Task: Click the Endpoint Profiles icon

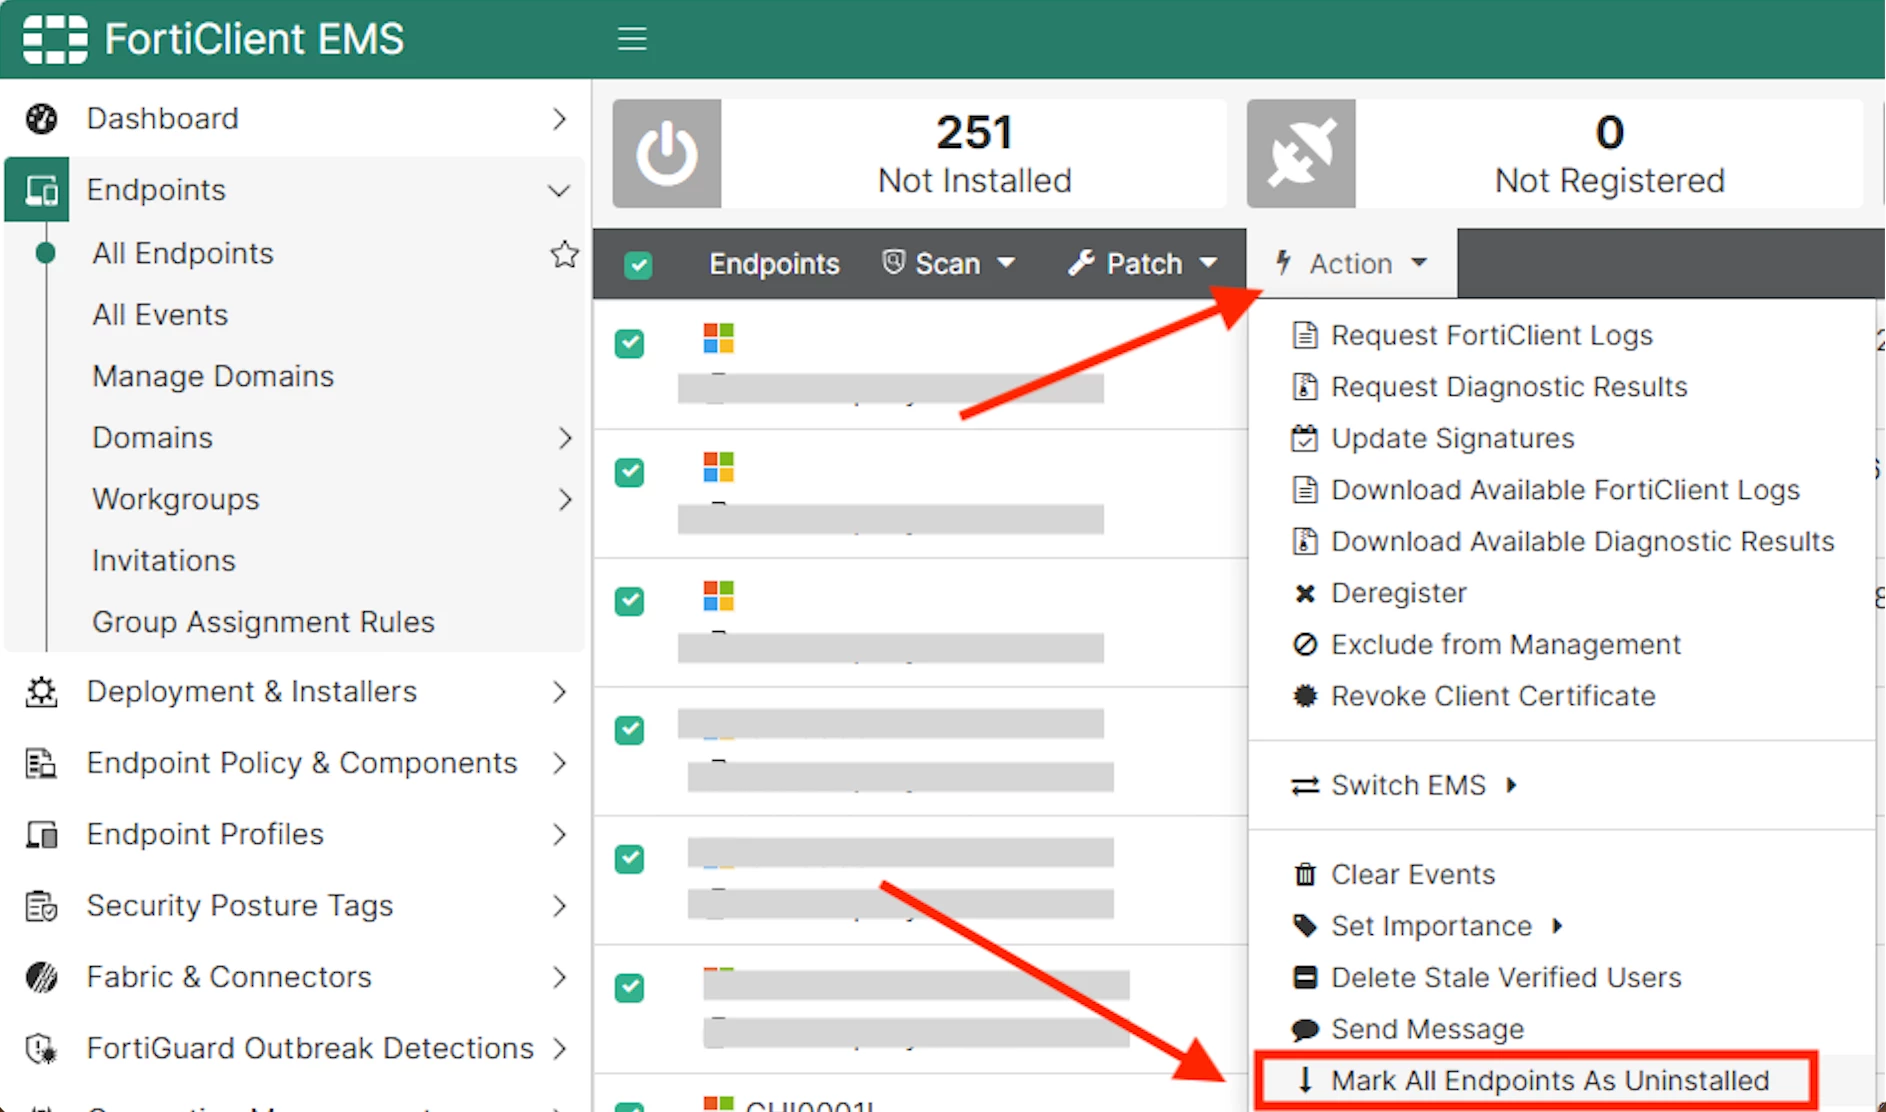Action: tap(41, 834)
